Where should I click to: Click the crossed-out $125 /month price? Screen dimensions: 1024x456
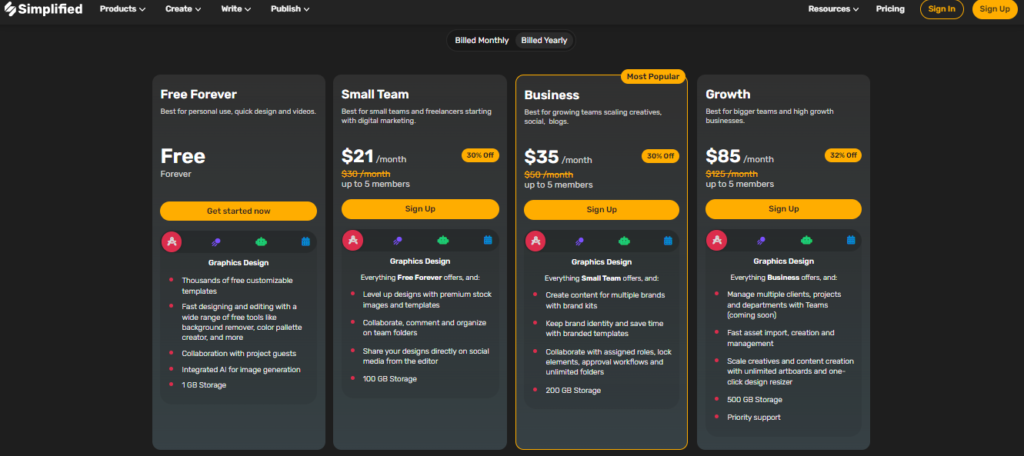(x=731, y=174)
